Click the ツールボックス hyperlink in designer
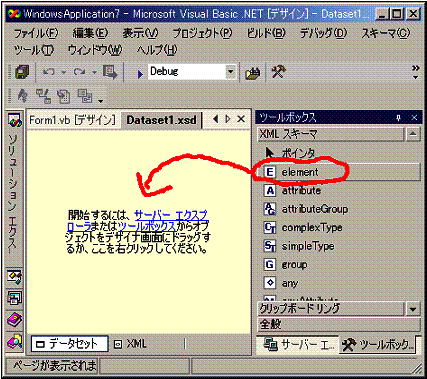Image resolution: width=427 pixels, height=379 pixels. [147, 226]
